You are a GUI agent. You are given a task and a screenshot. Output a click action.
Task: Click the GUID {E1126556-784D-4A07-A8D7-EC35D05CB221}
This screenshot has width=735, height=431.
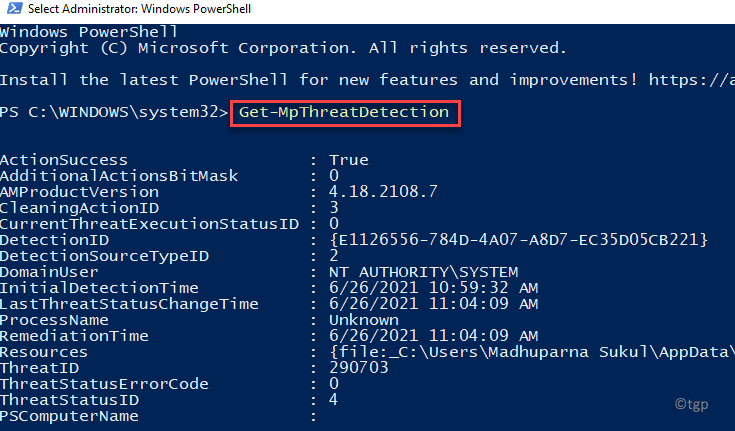pos(518,240)
